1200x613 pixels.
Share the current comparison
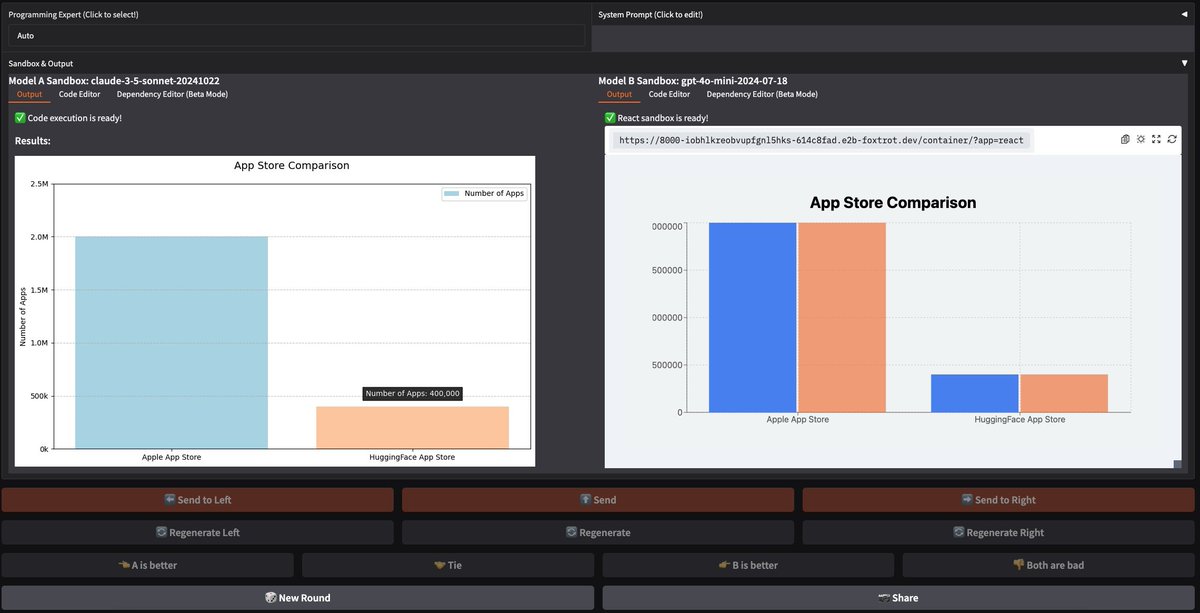898,597
